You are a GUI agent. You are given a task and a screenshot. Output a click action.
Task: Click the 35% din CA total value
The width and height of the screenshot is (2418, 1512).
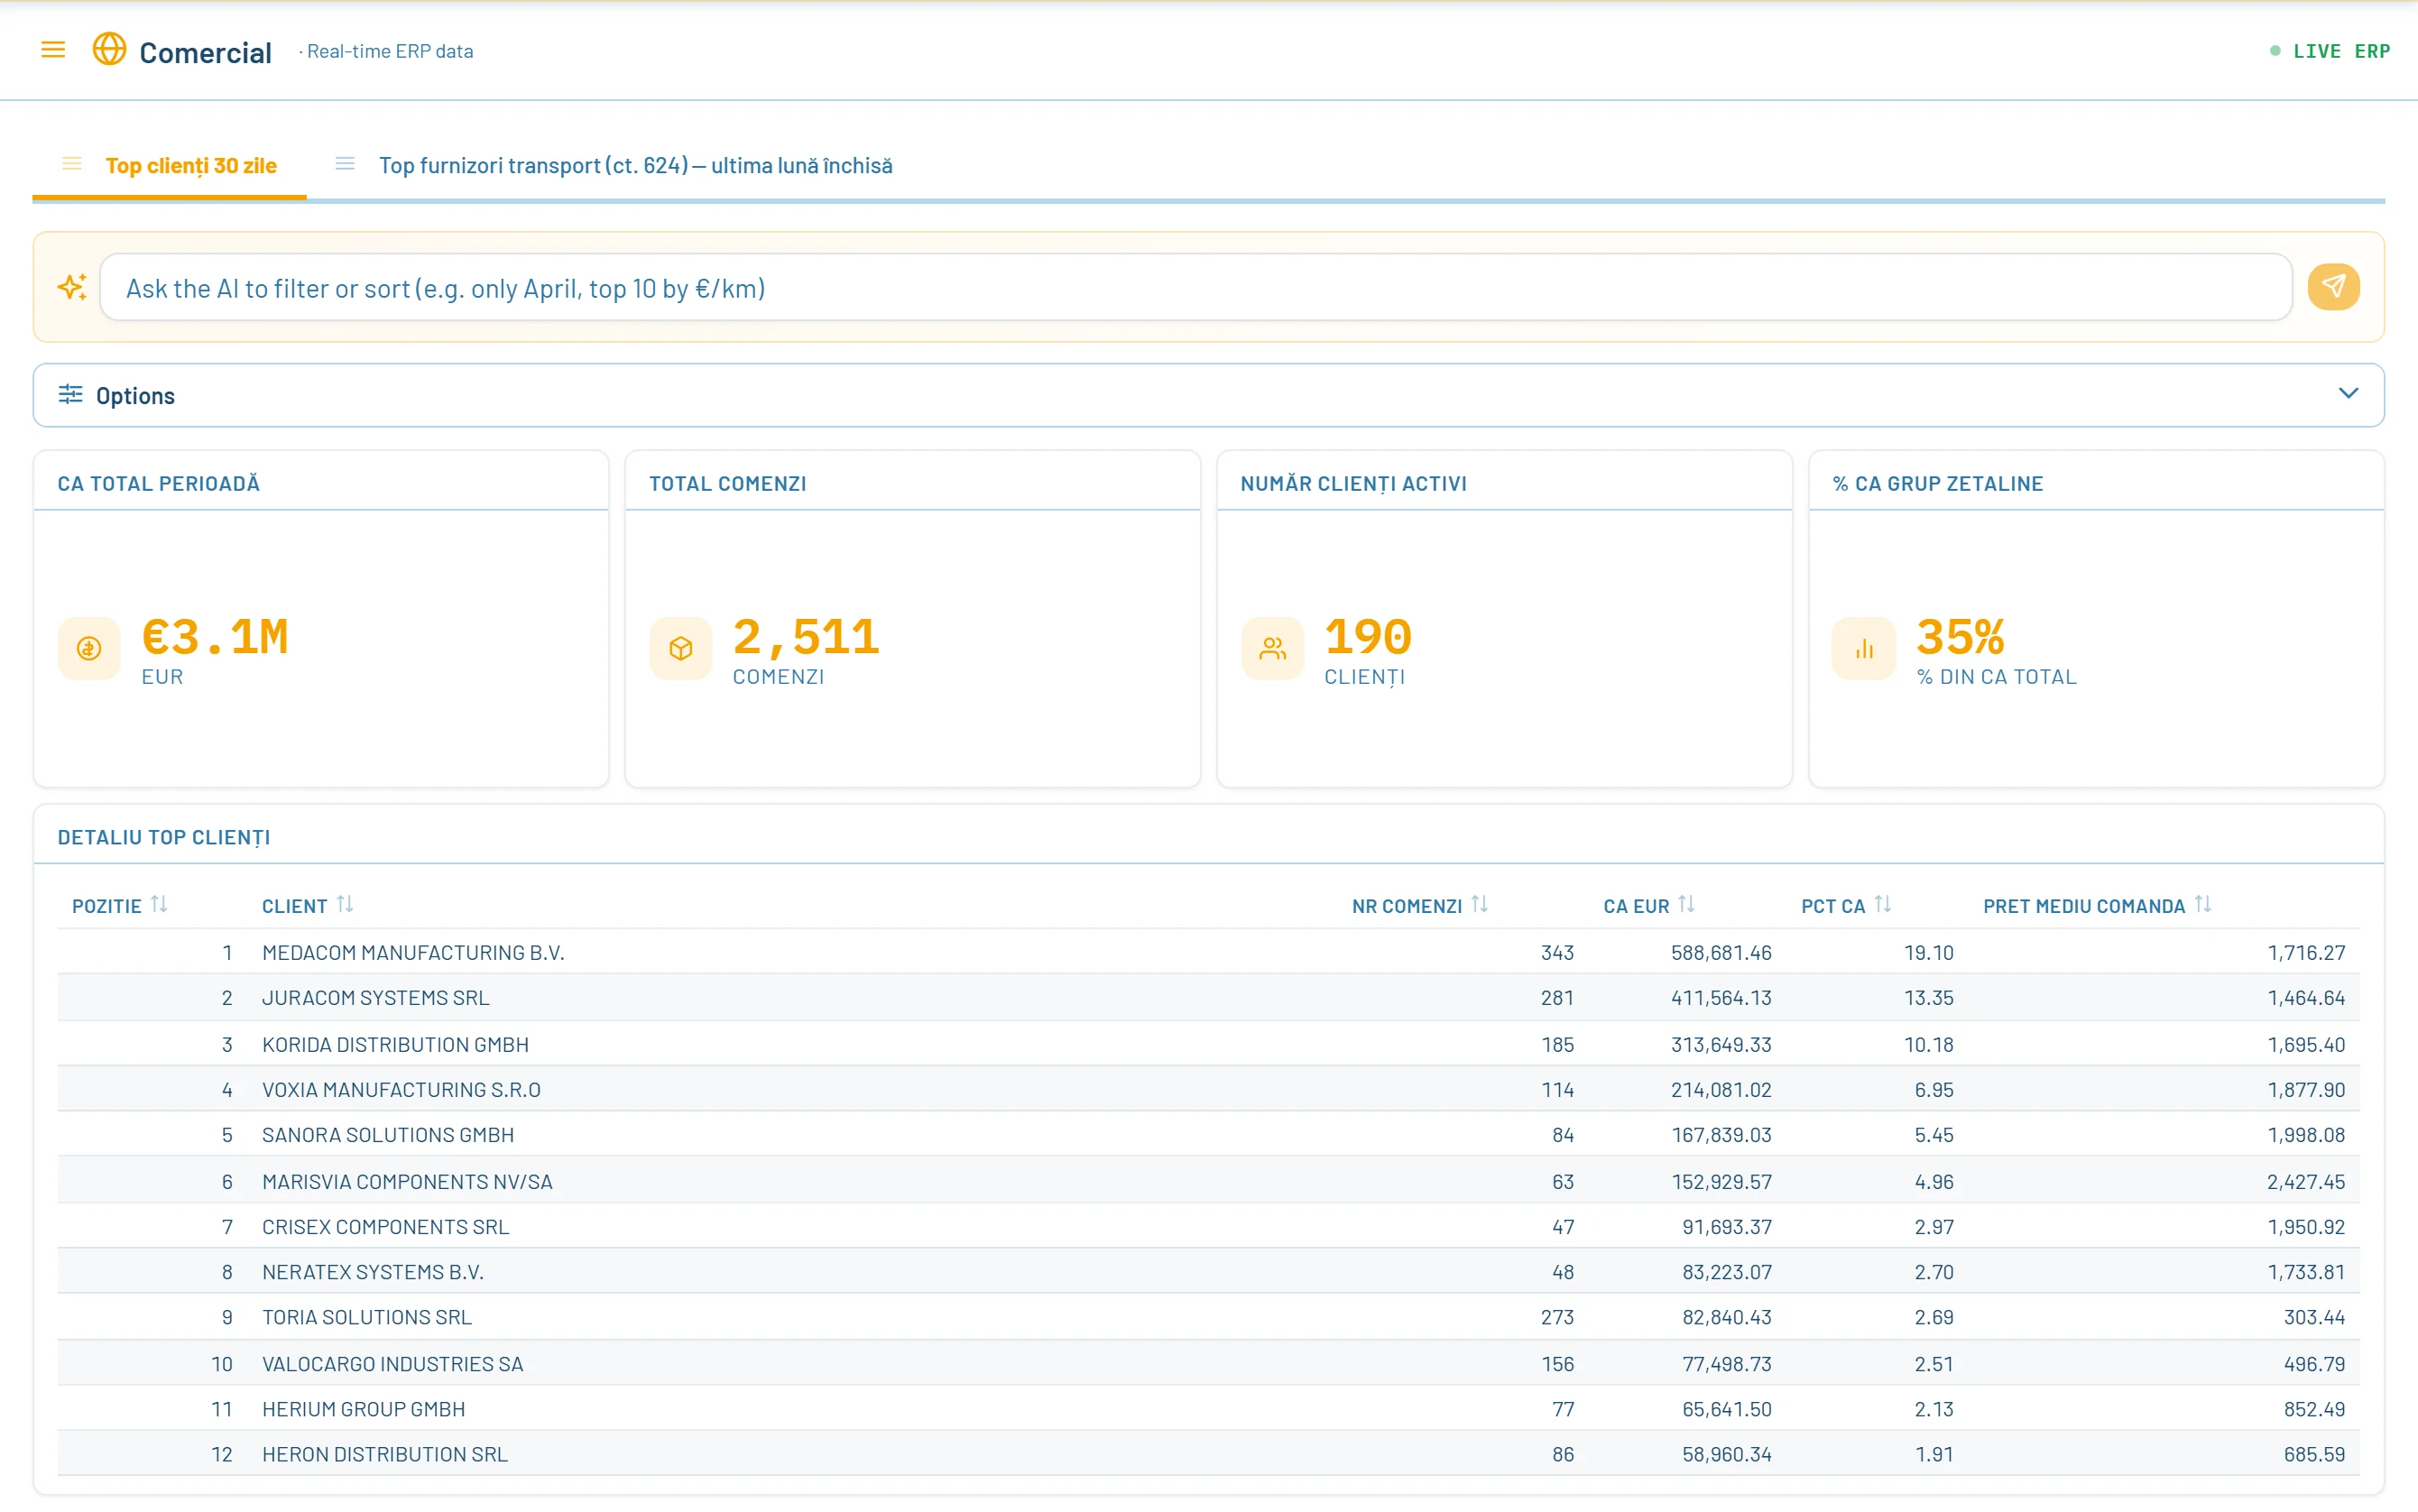(x=1961, y=637)
